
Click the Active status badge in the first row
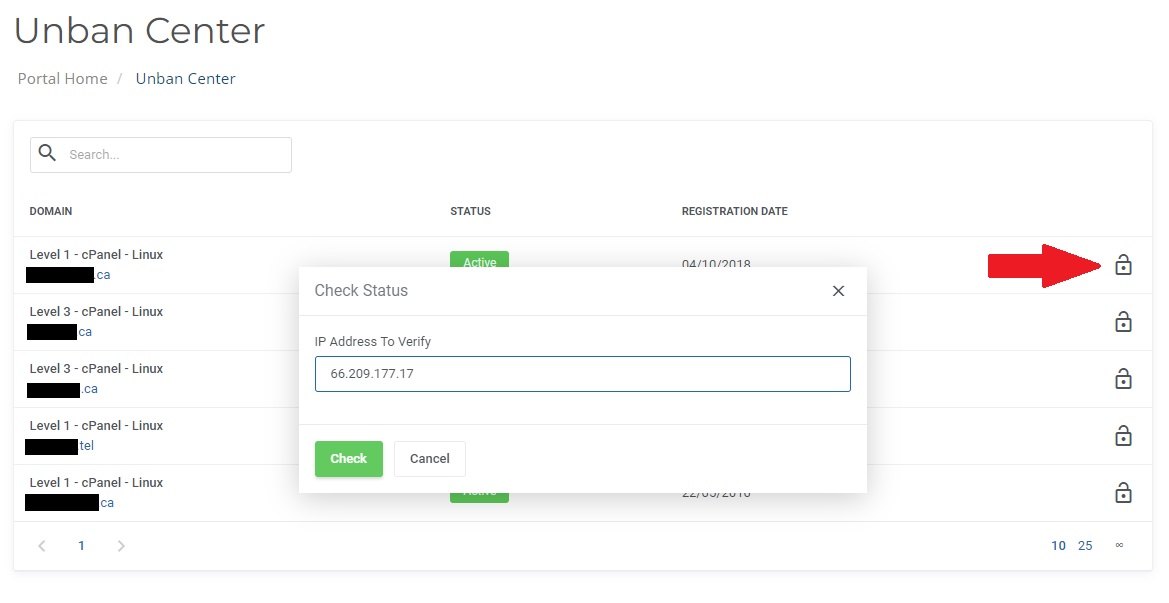point(479,259)
